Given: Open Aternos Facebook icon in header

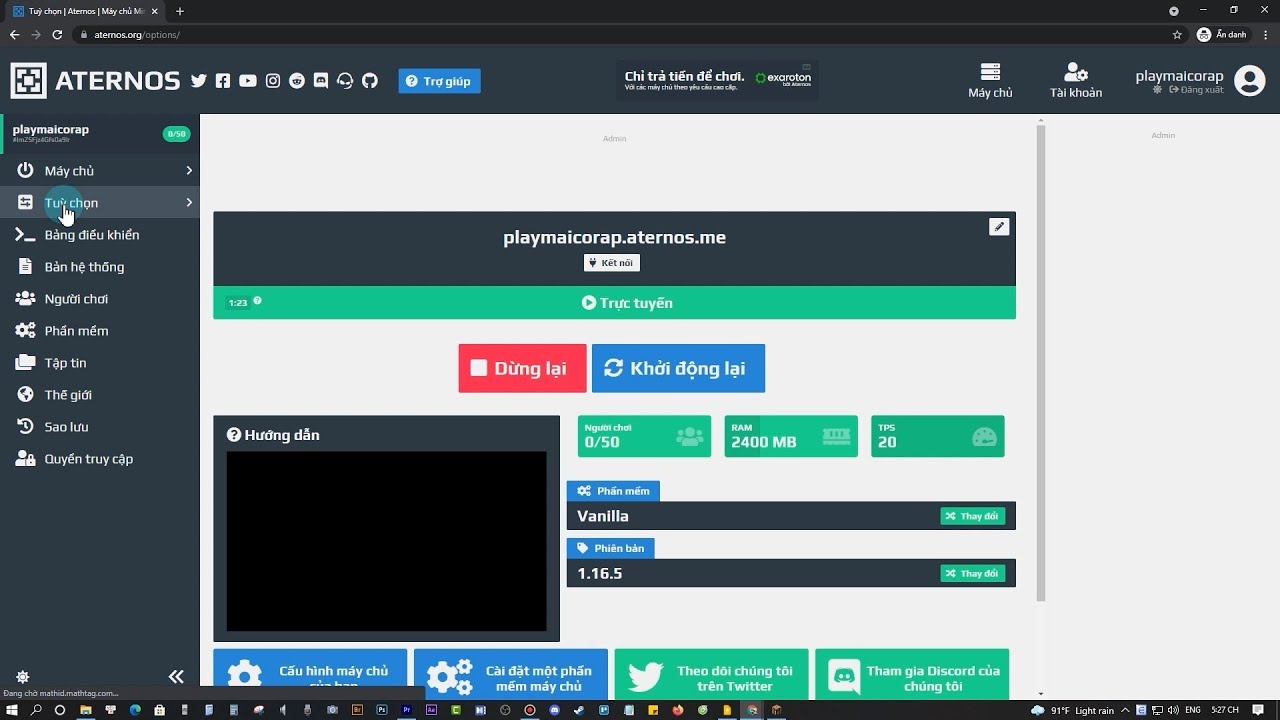Looking at the screenshot, I should click(223, 81).
